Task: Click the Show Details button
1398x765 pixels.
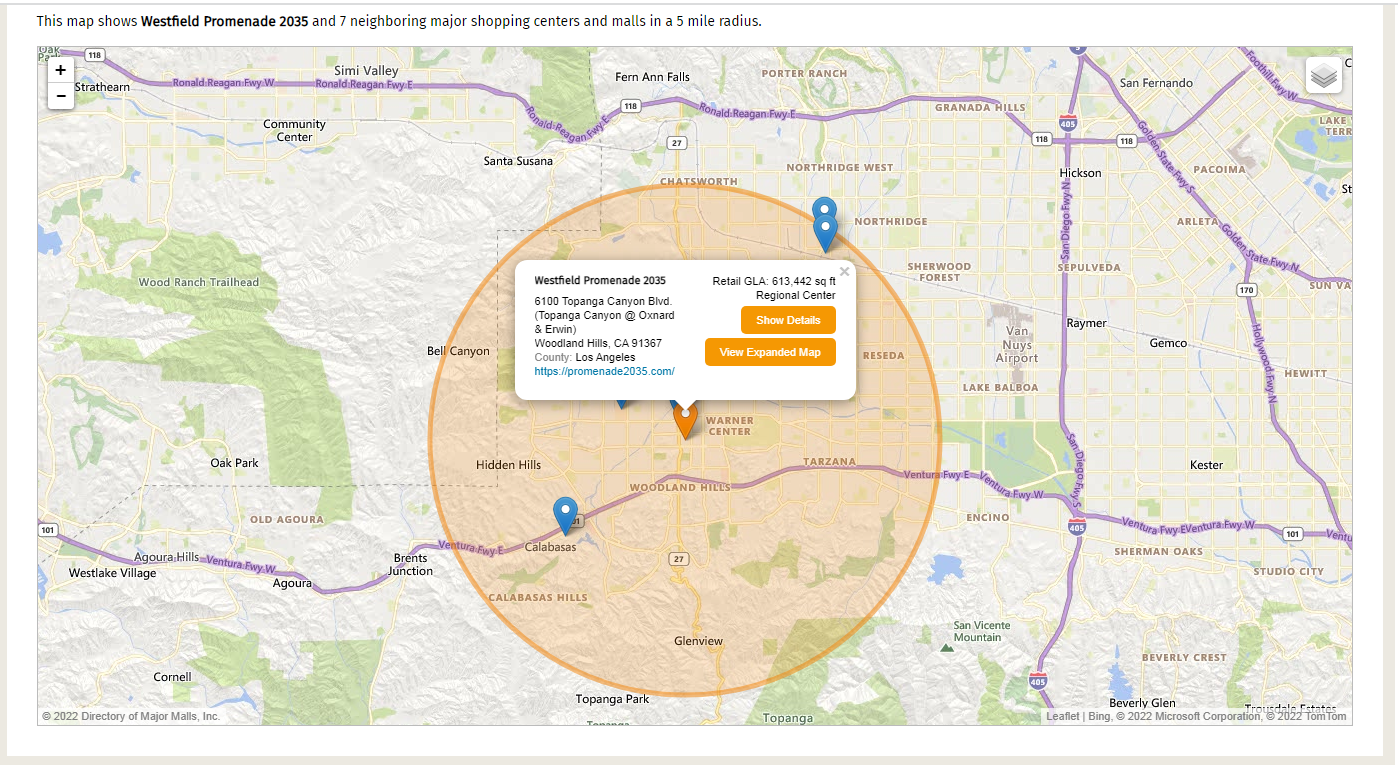Action: click(787, 320)
